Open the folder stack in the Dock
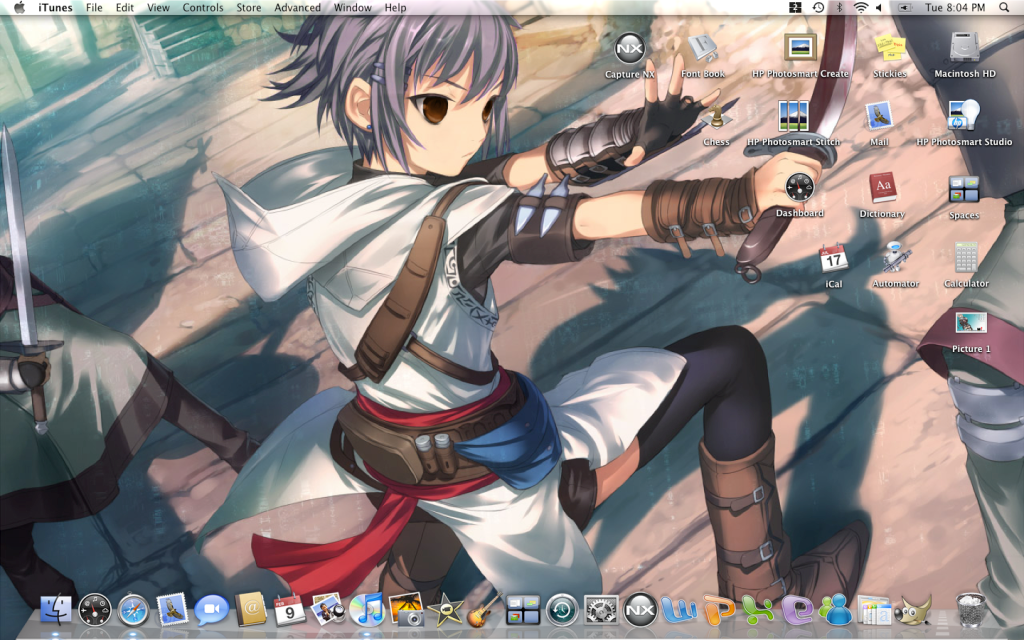Image resolution: width=1024 pixels, height=640 pixels. (x=874, y=611)
